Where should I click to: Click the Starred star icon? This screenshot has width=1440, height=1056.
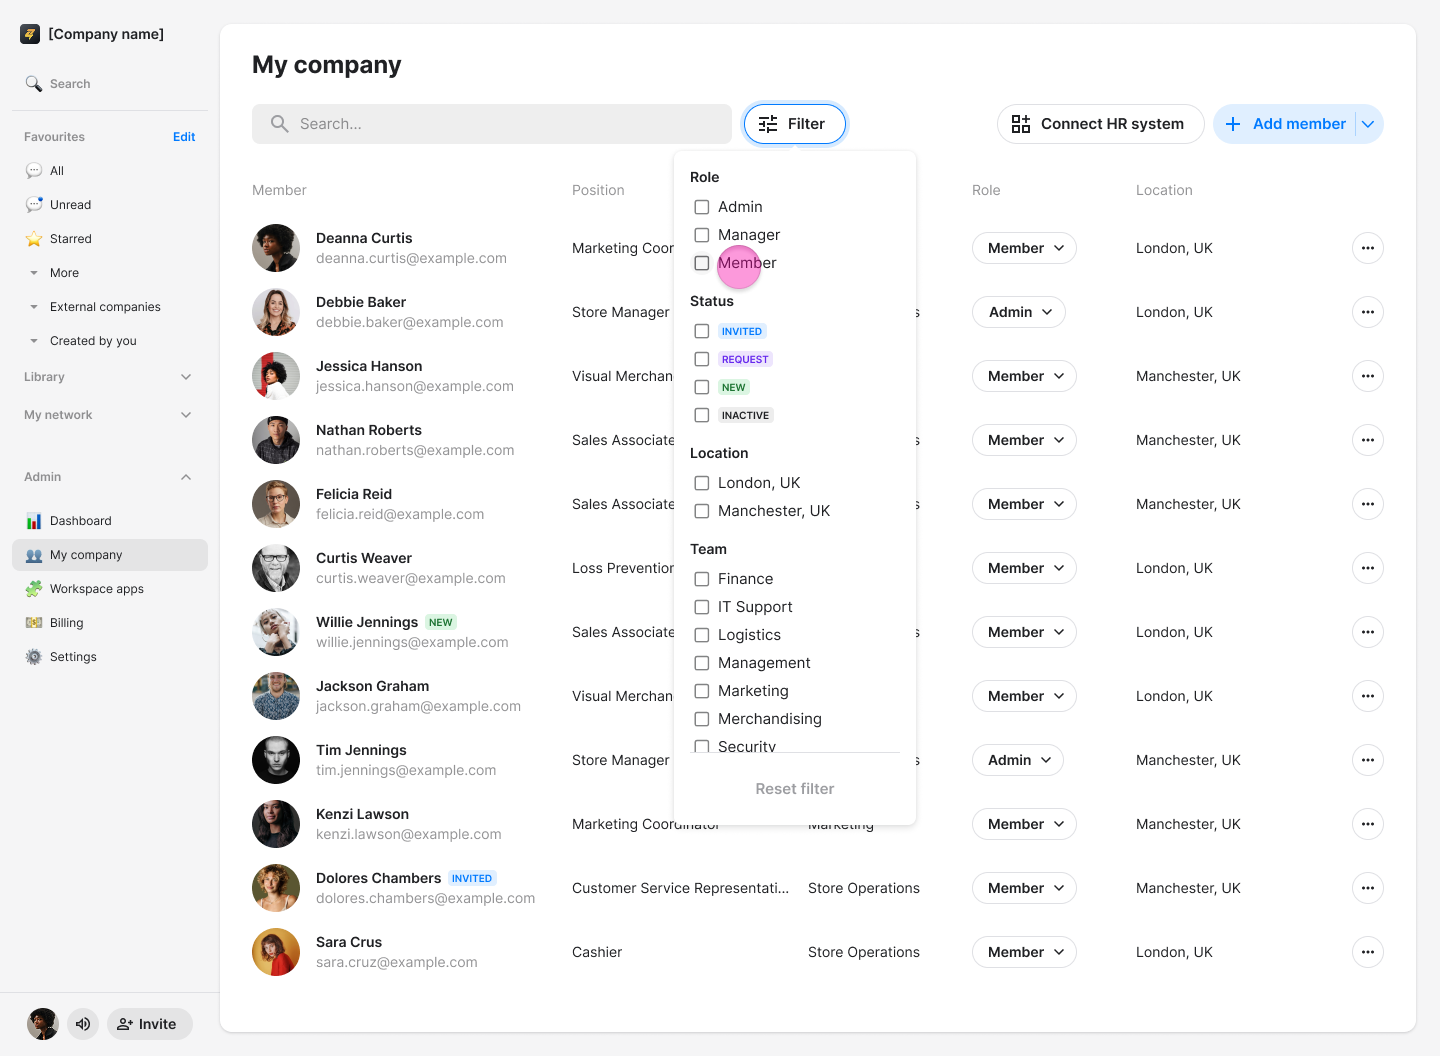(x=34, y=239)
